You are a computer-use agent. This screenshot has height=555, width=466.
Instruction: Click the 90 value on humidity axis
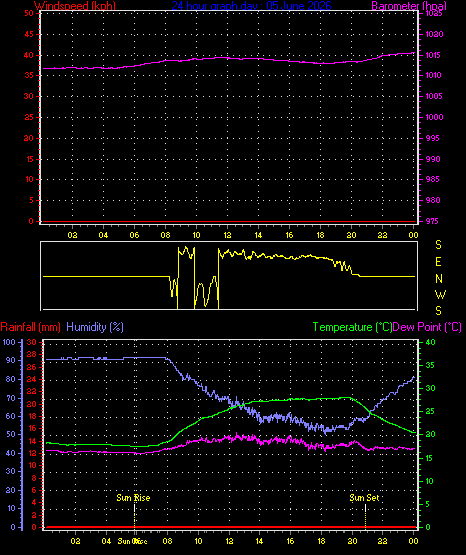click(10, 360)
